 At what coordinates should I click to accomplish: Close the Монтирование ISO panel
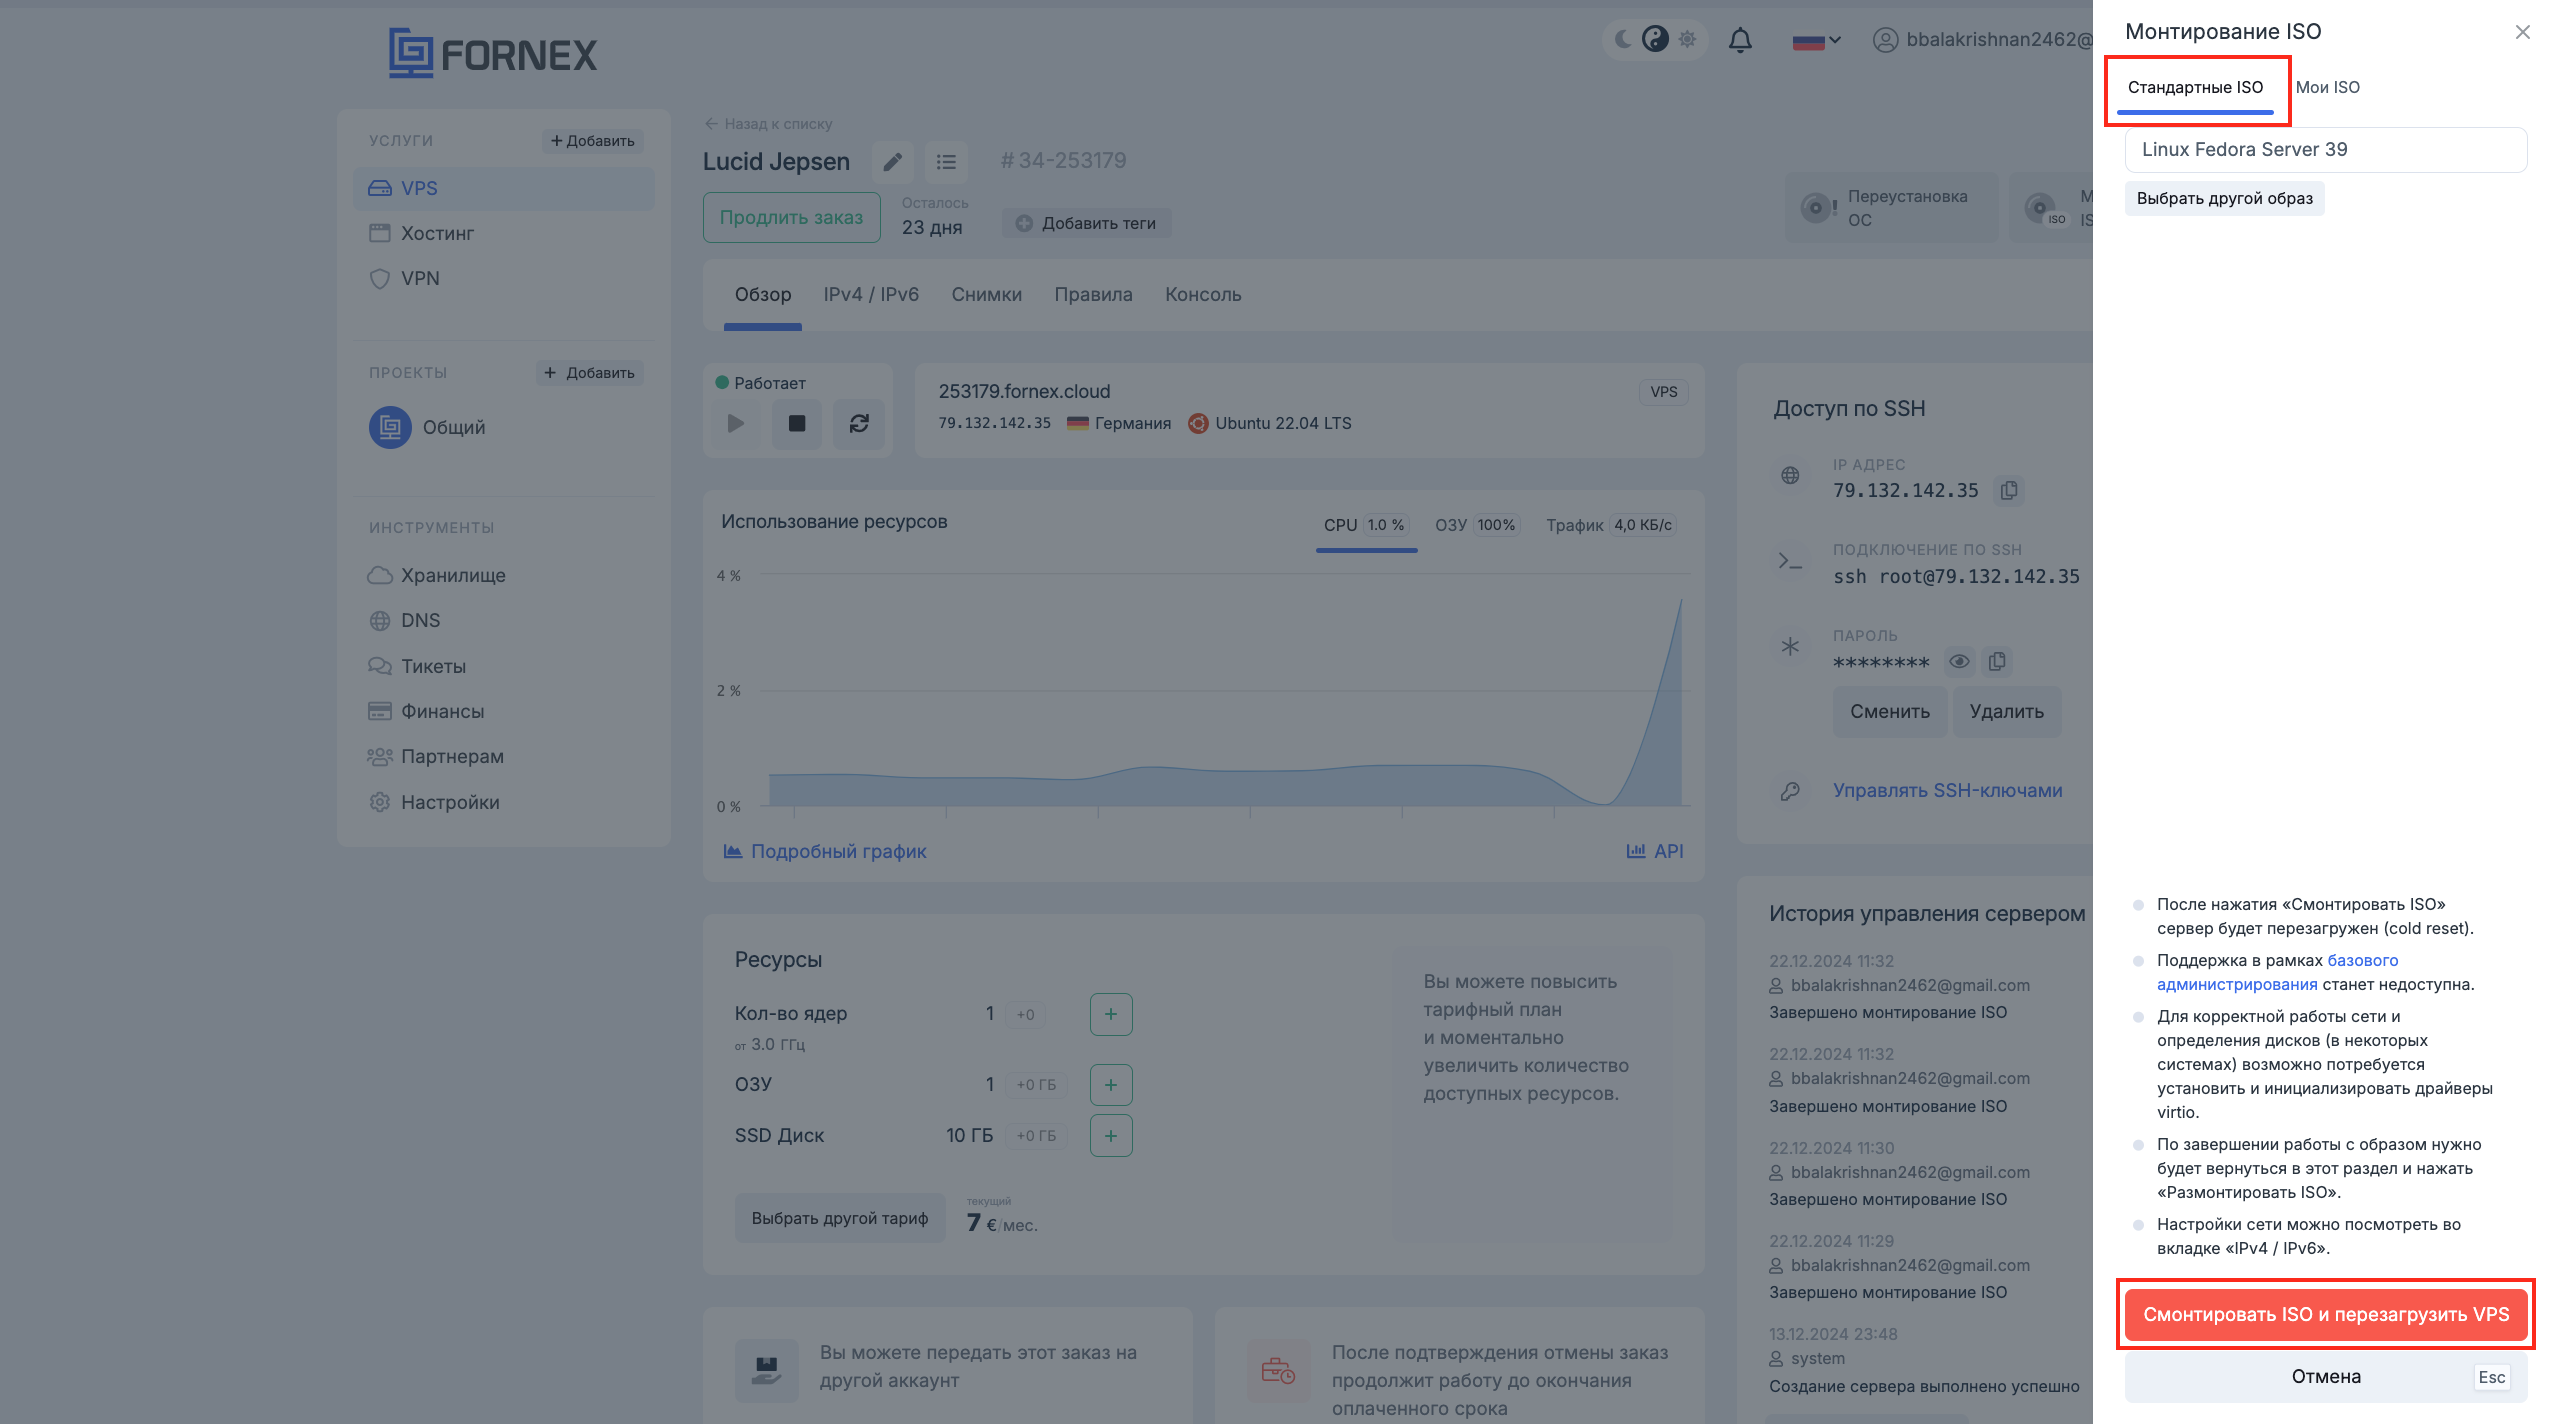[x=2522, y=32]
